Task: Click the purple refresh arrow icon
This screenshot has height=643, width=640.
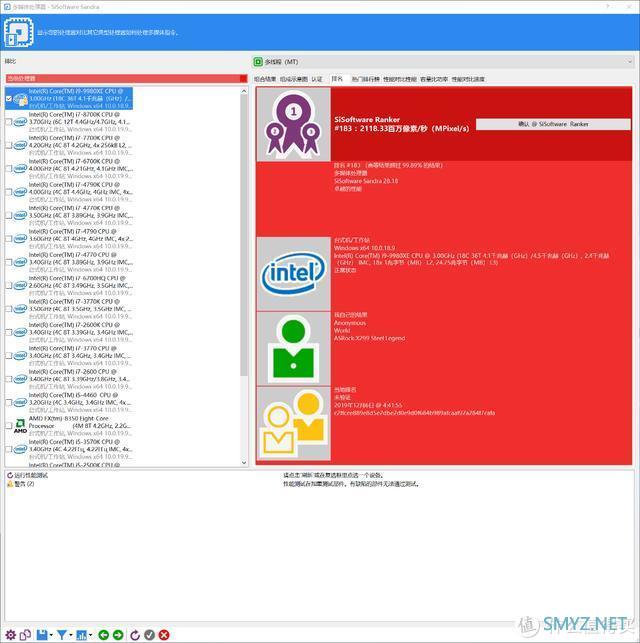Action: (133, 634)
